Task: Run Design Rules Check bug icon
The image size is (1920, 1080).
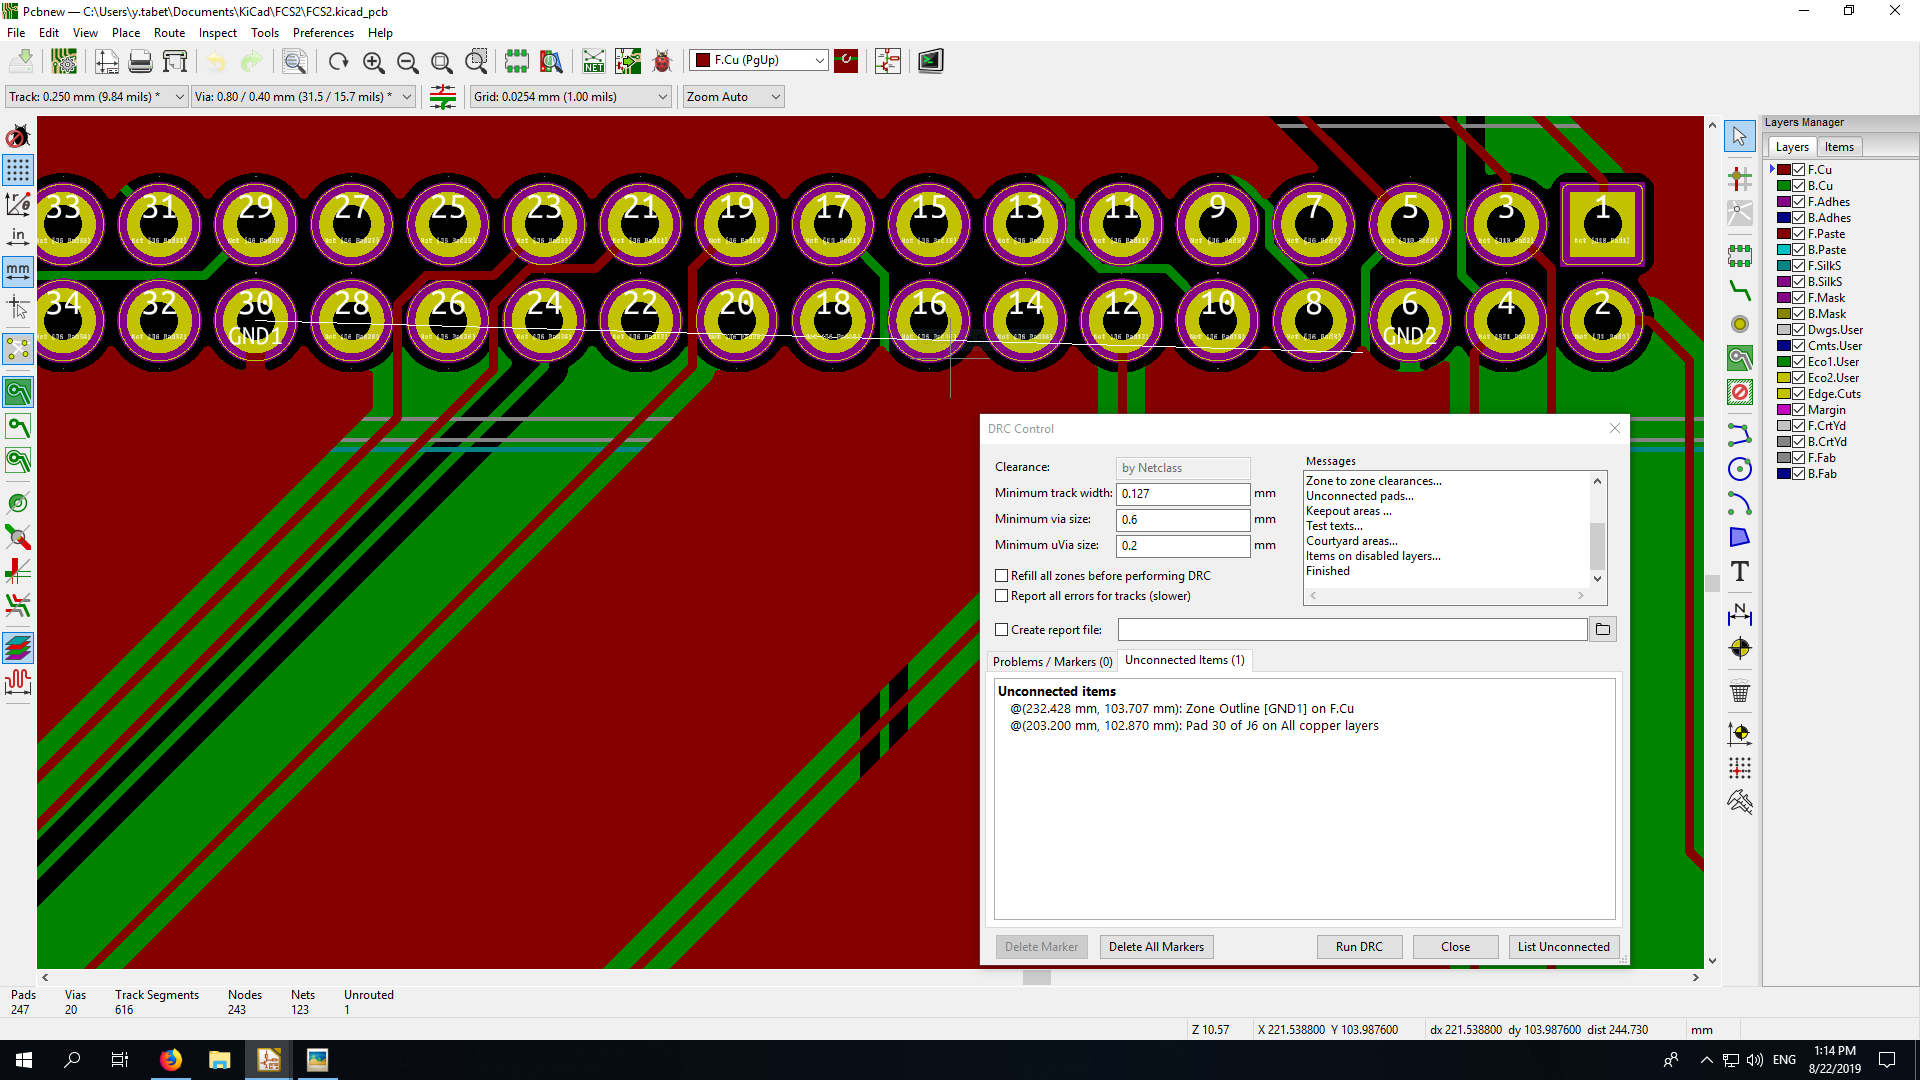Action: tap(662, 61)
